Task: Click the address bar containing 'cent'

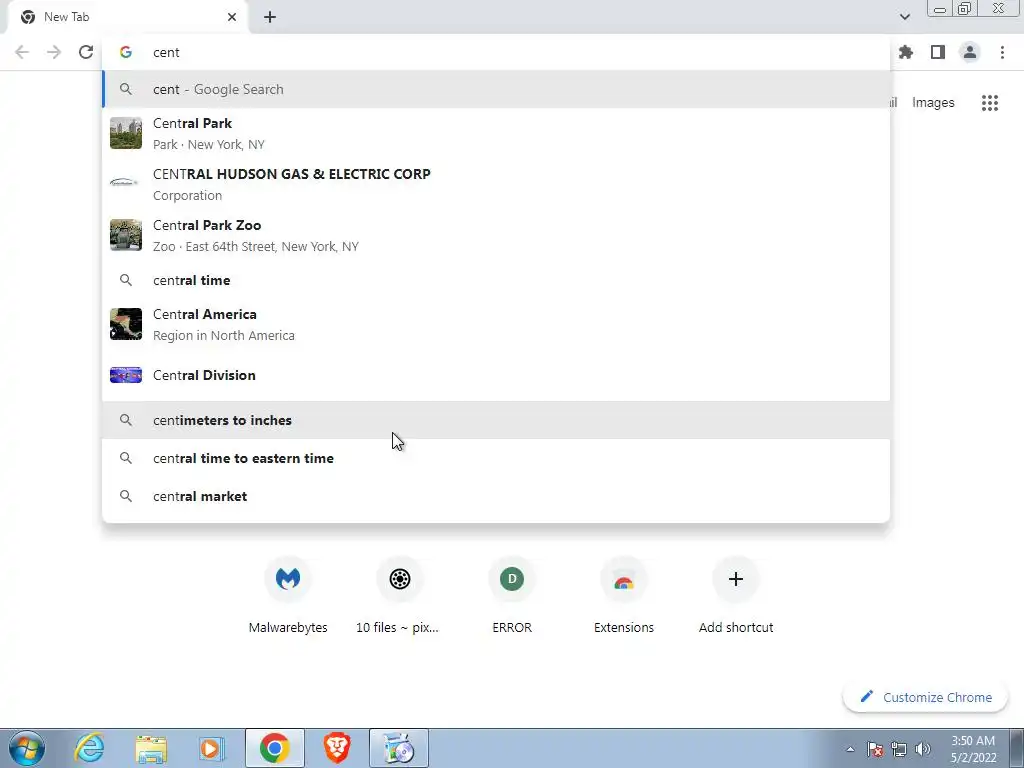Action: (x=496, y=52)
